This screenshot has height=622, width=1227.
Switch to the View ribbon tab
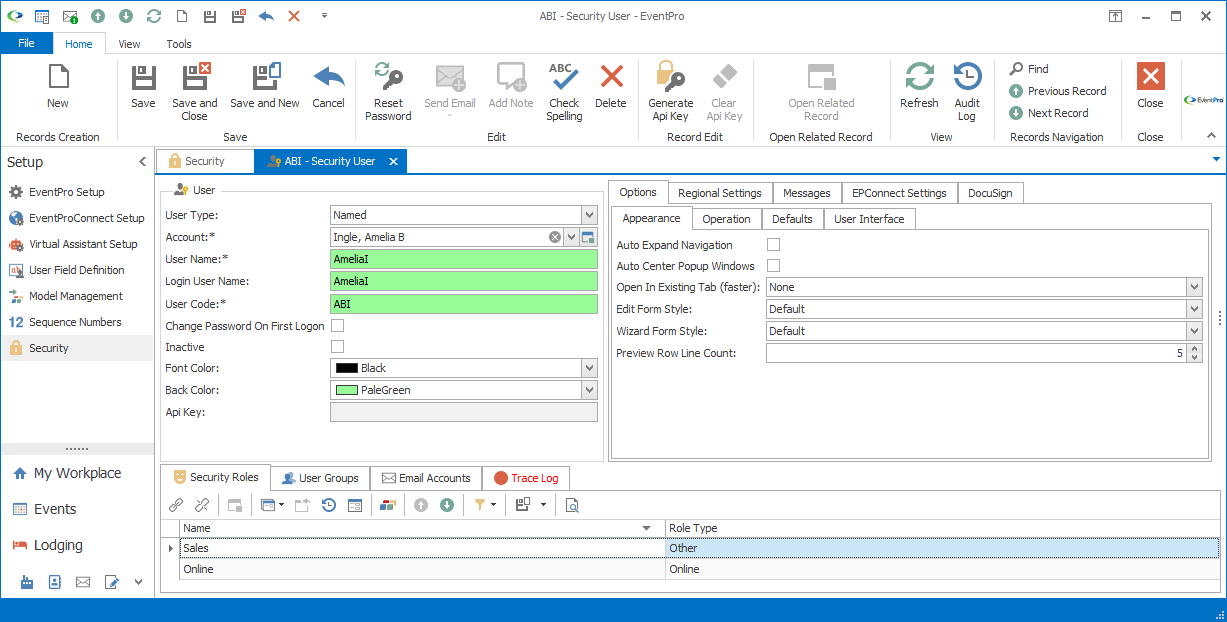coord(129,44)
